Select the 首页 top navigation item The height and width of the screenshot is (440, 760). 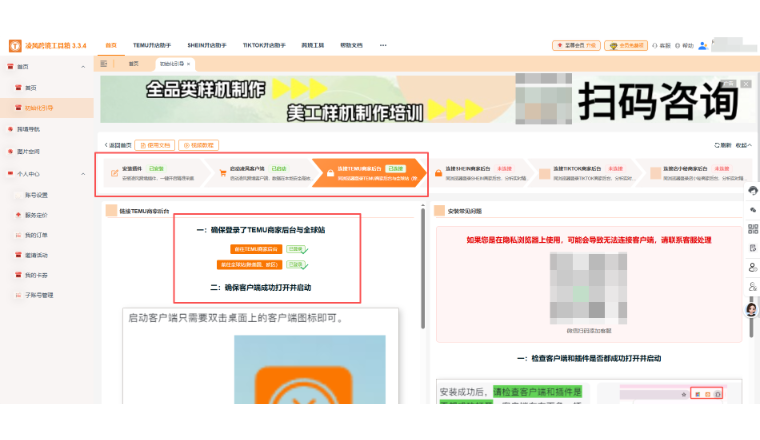111,45
